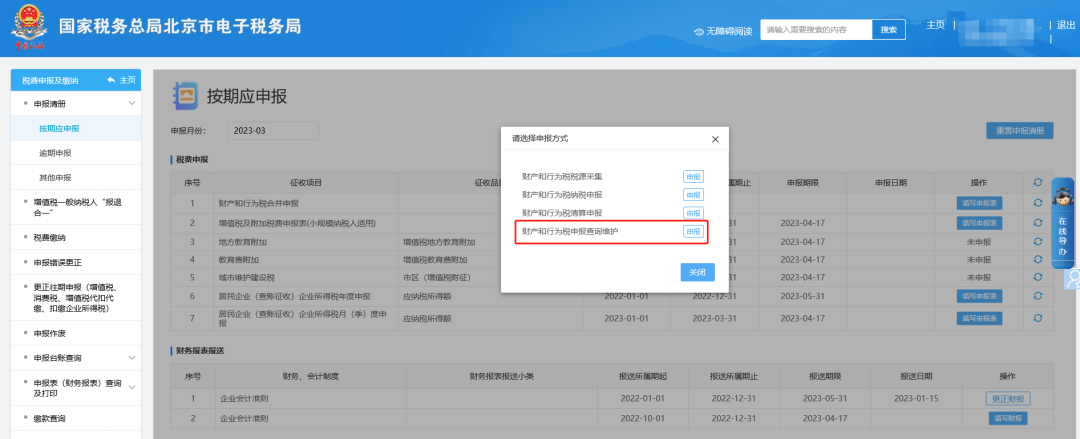Open the 在线导办 online assistant

click(1063, 223)
